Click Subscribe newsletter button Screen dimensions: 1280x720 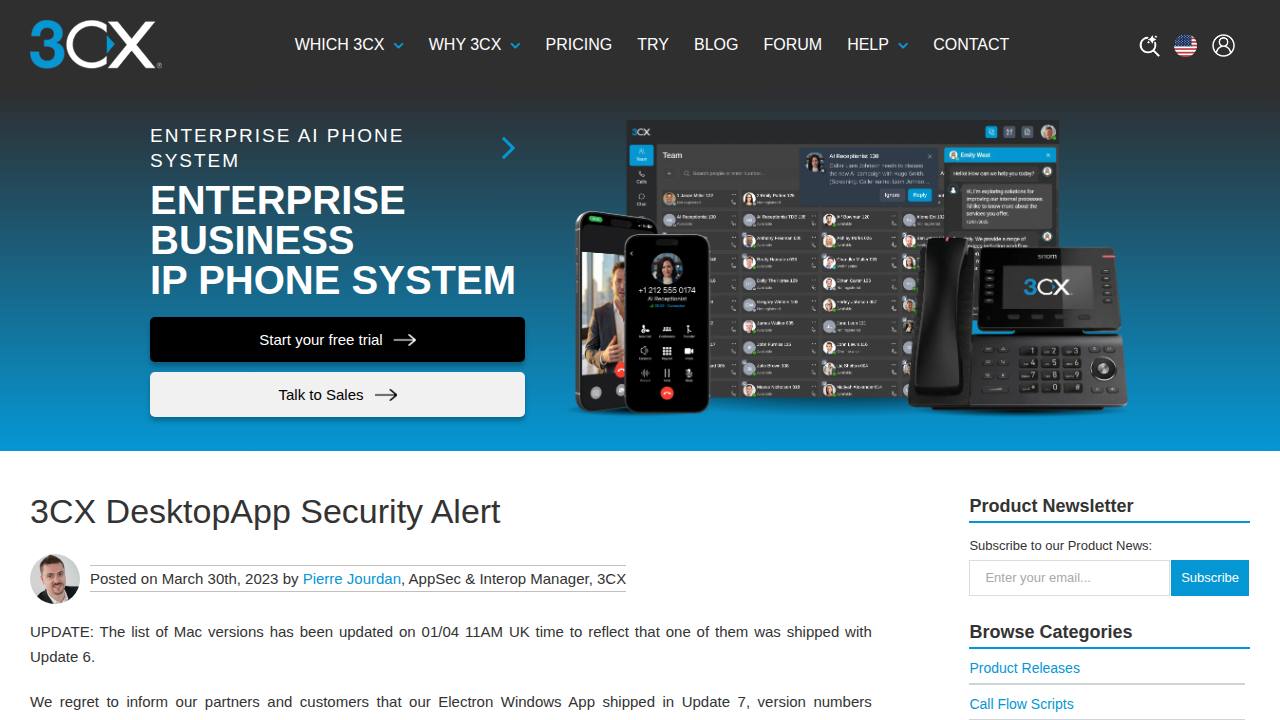coord(1210,577)
